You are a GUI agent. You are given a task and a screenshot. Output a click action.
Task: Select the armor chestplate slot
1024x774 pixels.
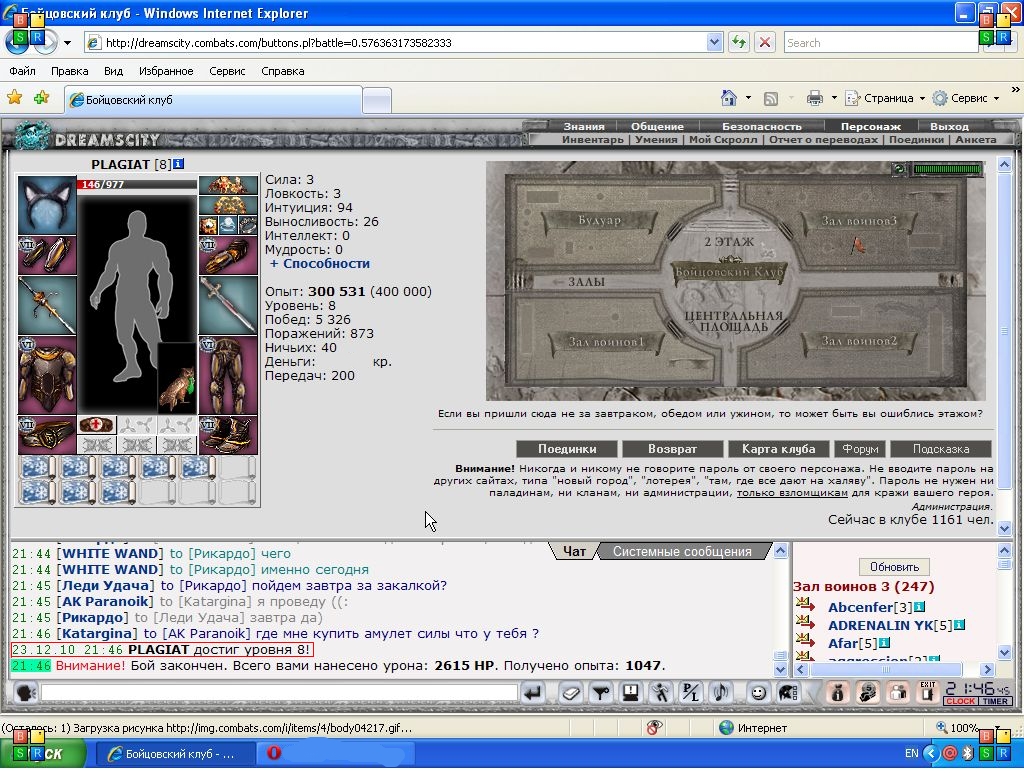coord(47,376)
